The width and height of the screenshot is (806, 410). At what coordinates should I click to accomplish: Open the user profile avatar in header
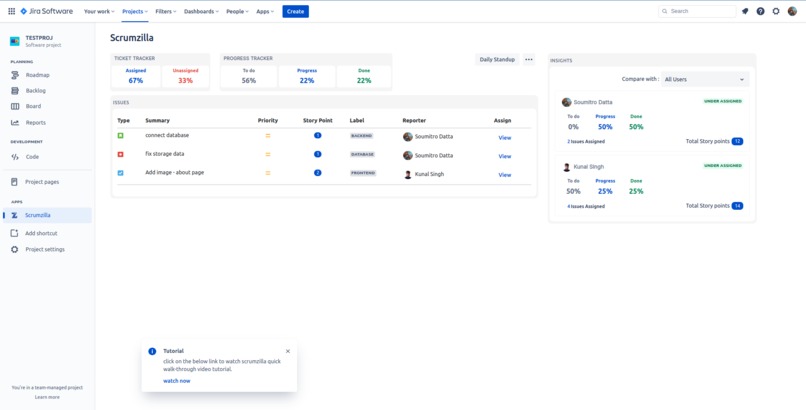[792, 11]
